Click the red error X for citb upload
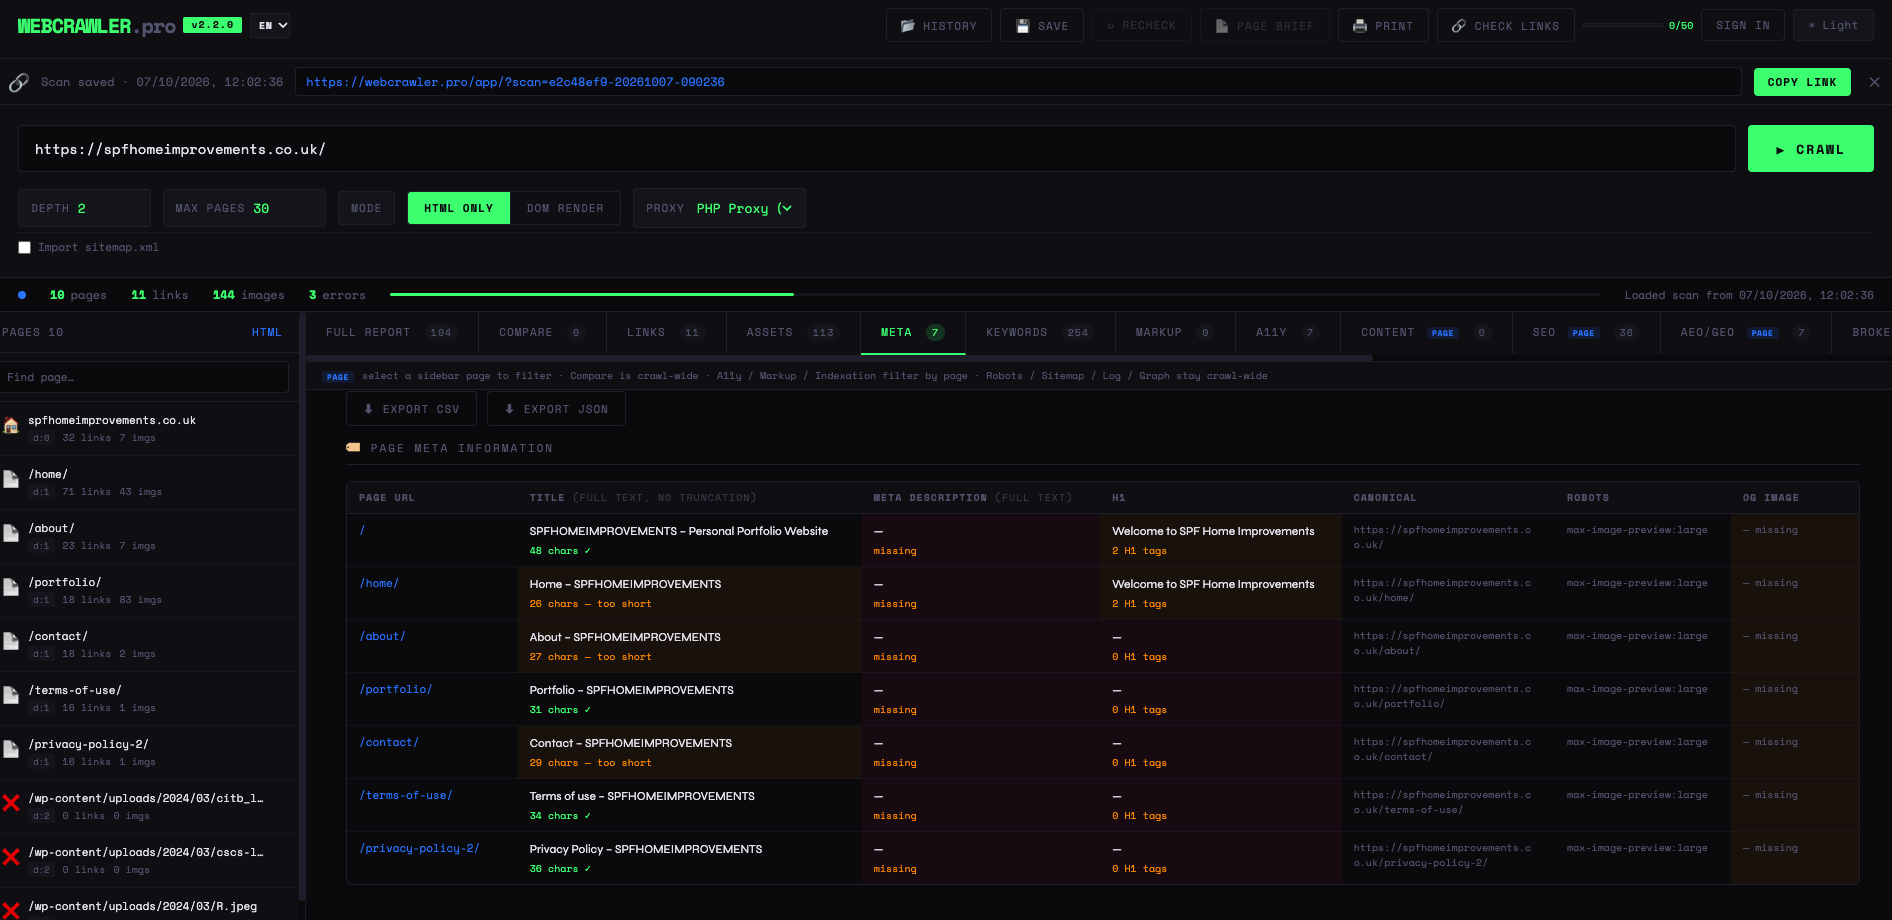Screen dimensions: 1892x920 [x=11, y=803]
